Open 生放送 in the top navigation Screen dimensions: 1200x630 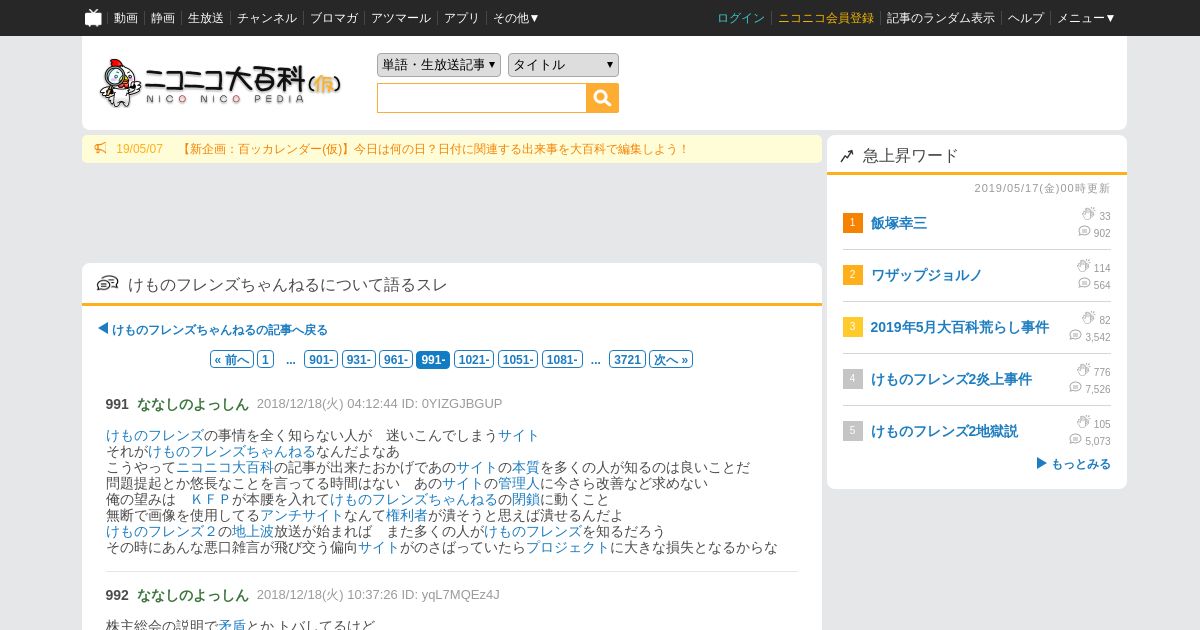(206, 18)
